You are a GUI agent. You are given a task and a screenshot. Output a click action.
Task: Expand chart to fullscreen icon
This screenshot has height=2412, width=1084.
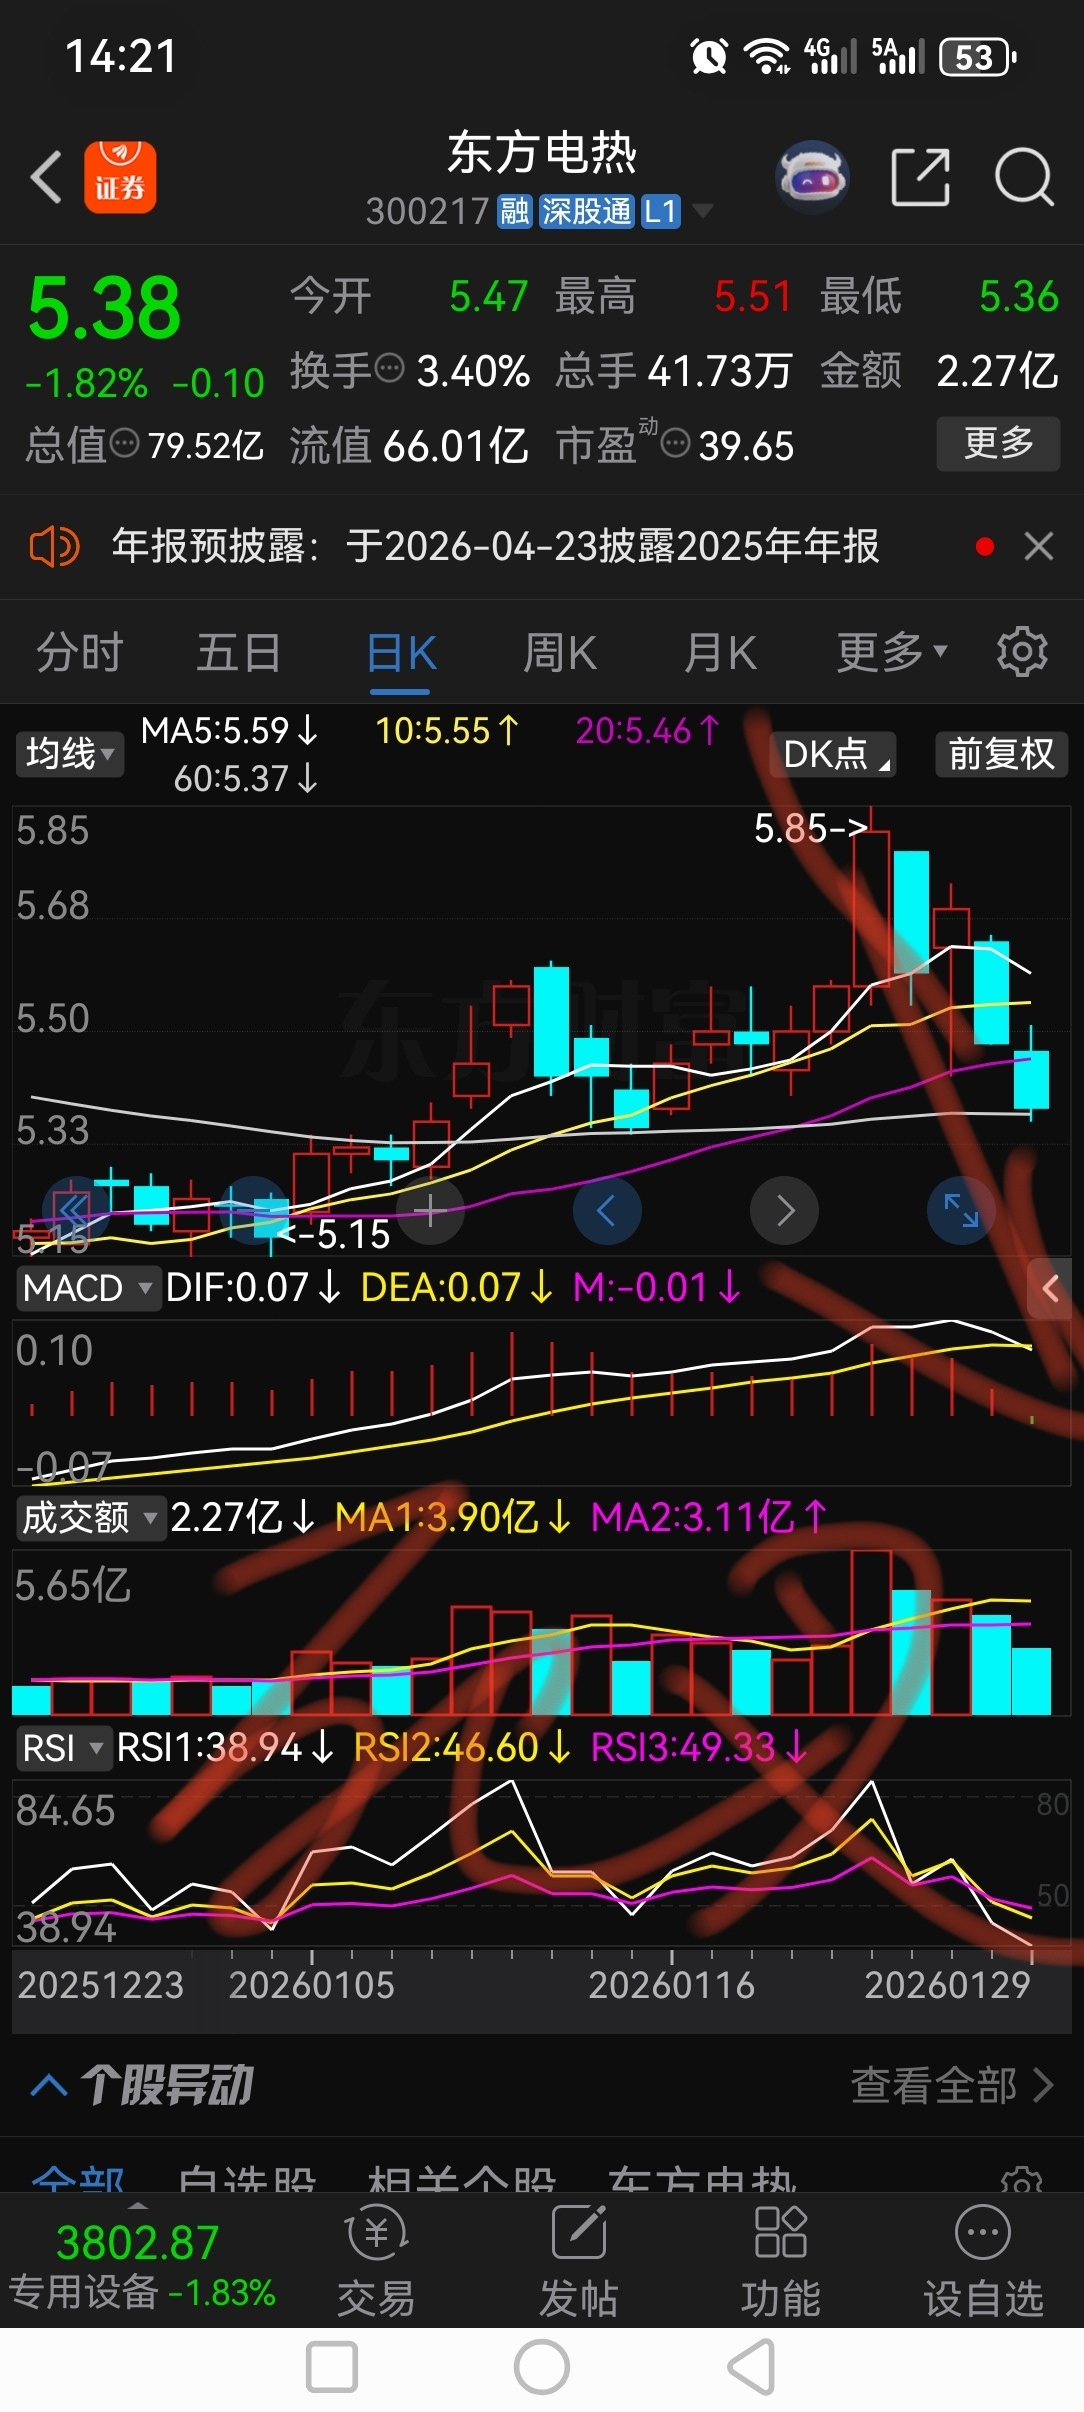(961, 1210)
